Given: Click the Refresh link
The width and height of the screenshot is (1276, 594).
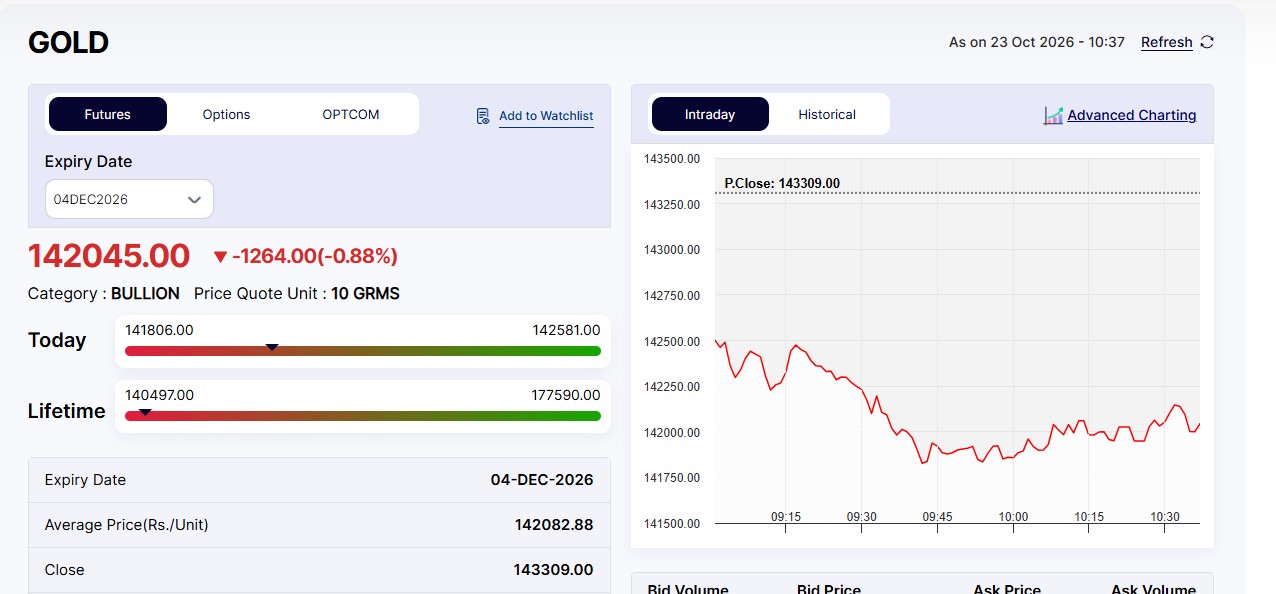Looking at the screenshot, I should [x=1167, y=42].
